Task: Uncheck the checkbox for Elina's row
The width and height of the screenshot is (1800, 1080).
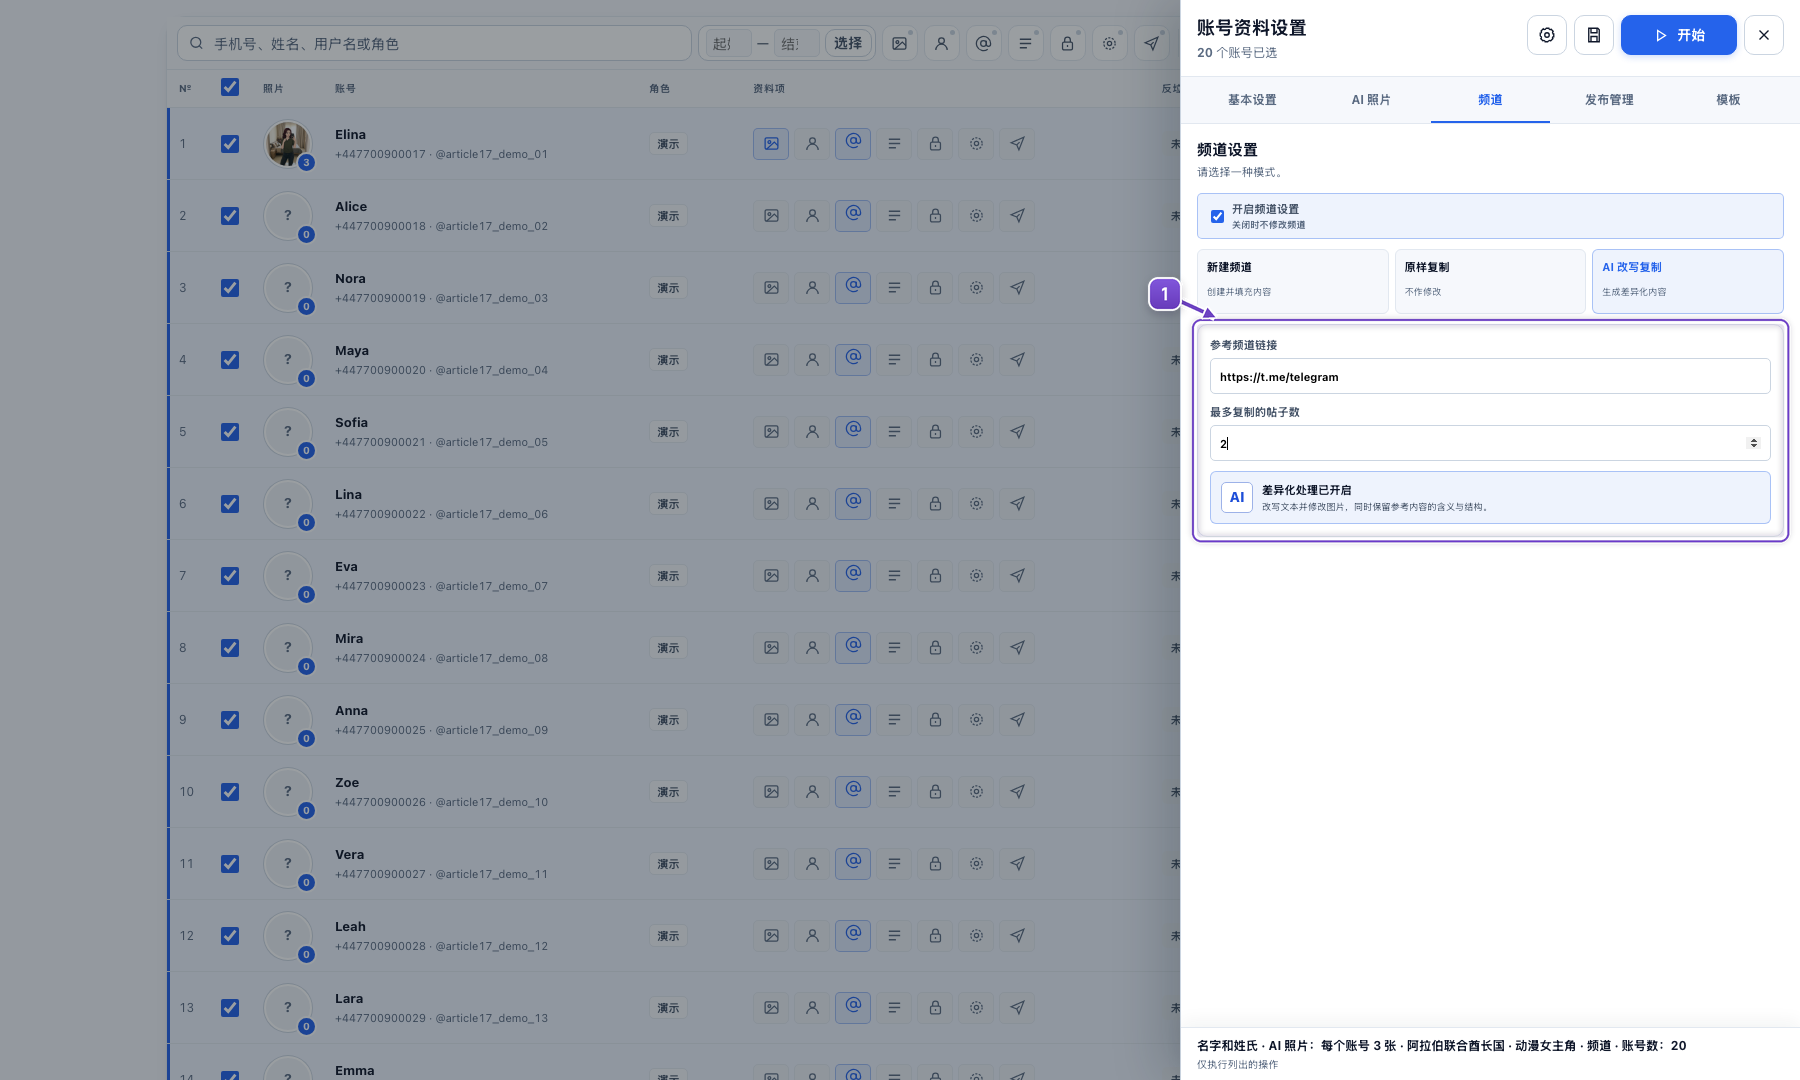Action: click(x=230, y=144)
